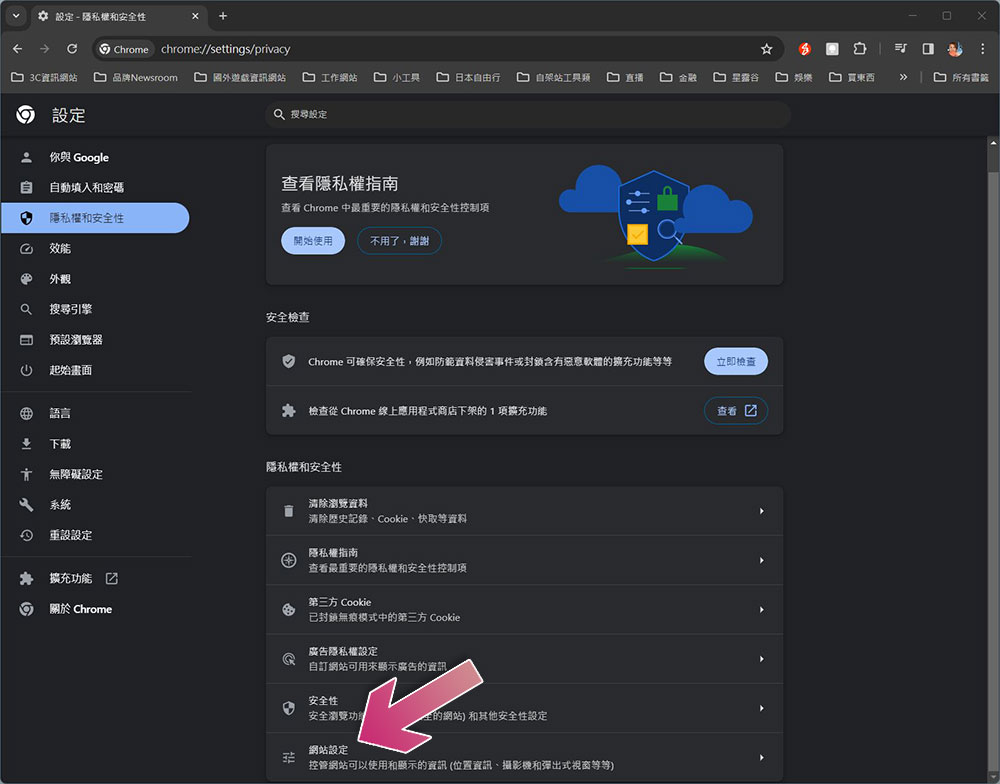
Task: Click the 開始使用 button
Action: click(x=313, y=241)
